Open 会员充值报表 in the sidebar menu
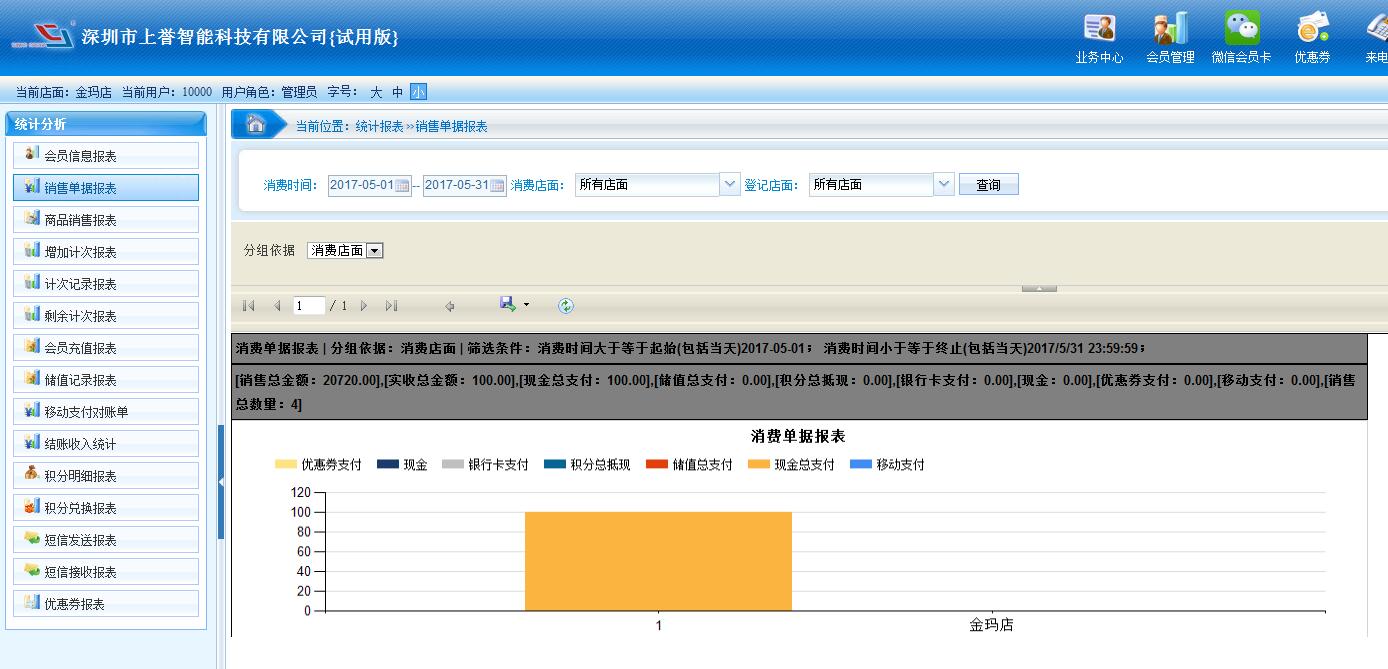The image size is (1388, 669). [x=80, y=348]
